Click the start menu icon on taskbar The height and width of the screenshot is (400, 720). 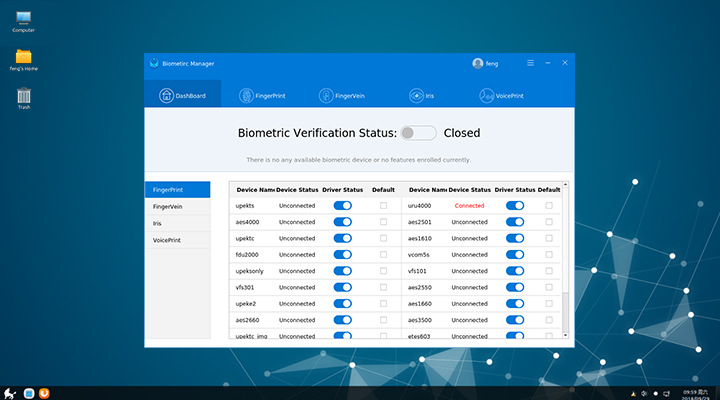click(x=9, y=392)
